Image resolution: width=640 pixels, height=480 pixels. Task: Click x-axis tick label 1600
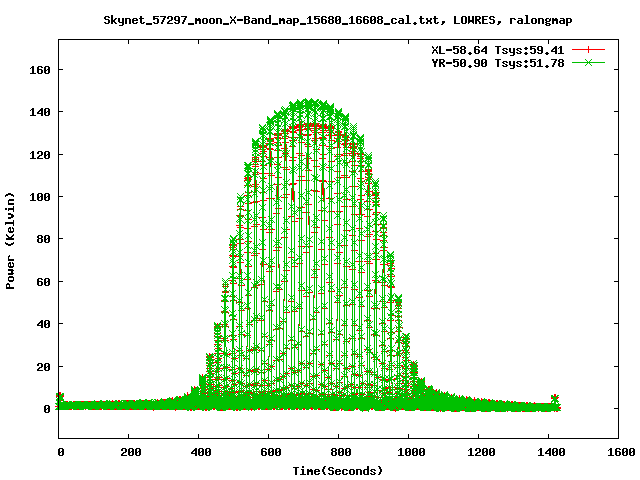coord(621,452)
